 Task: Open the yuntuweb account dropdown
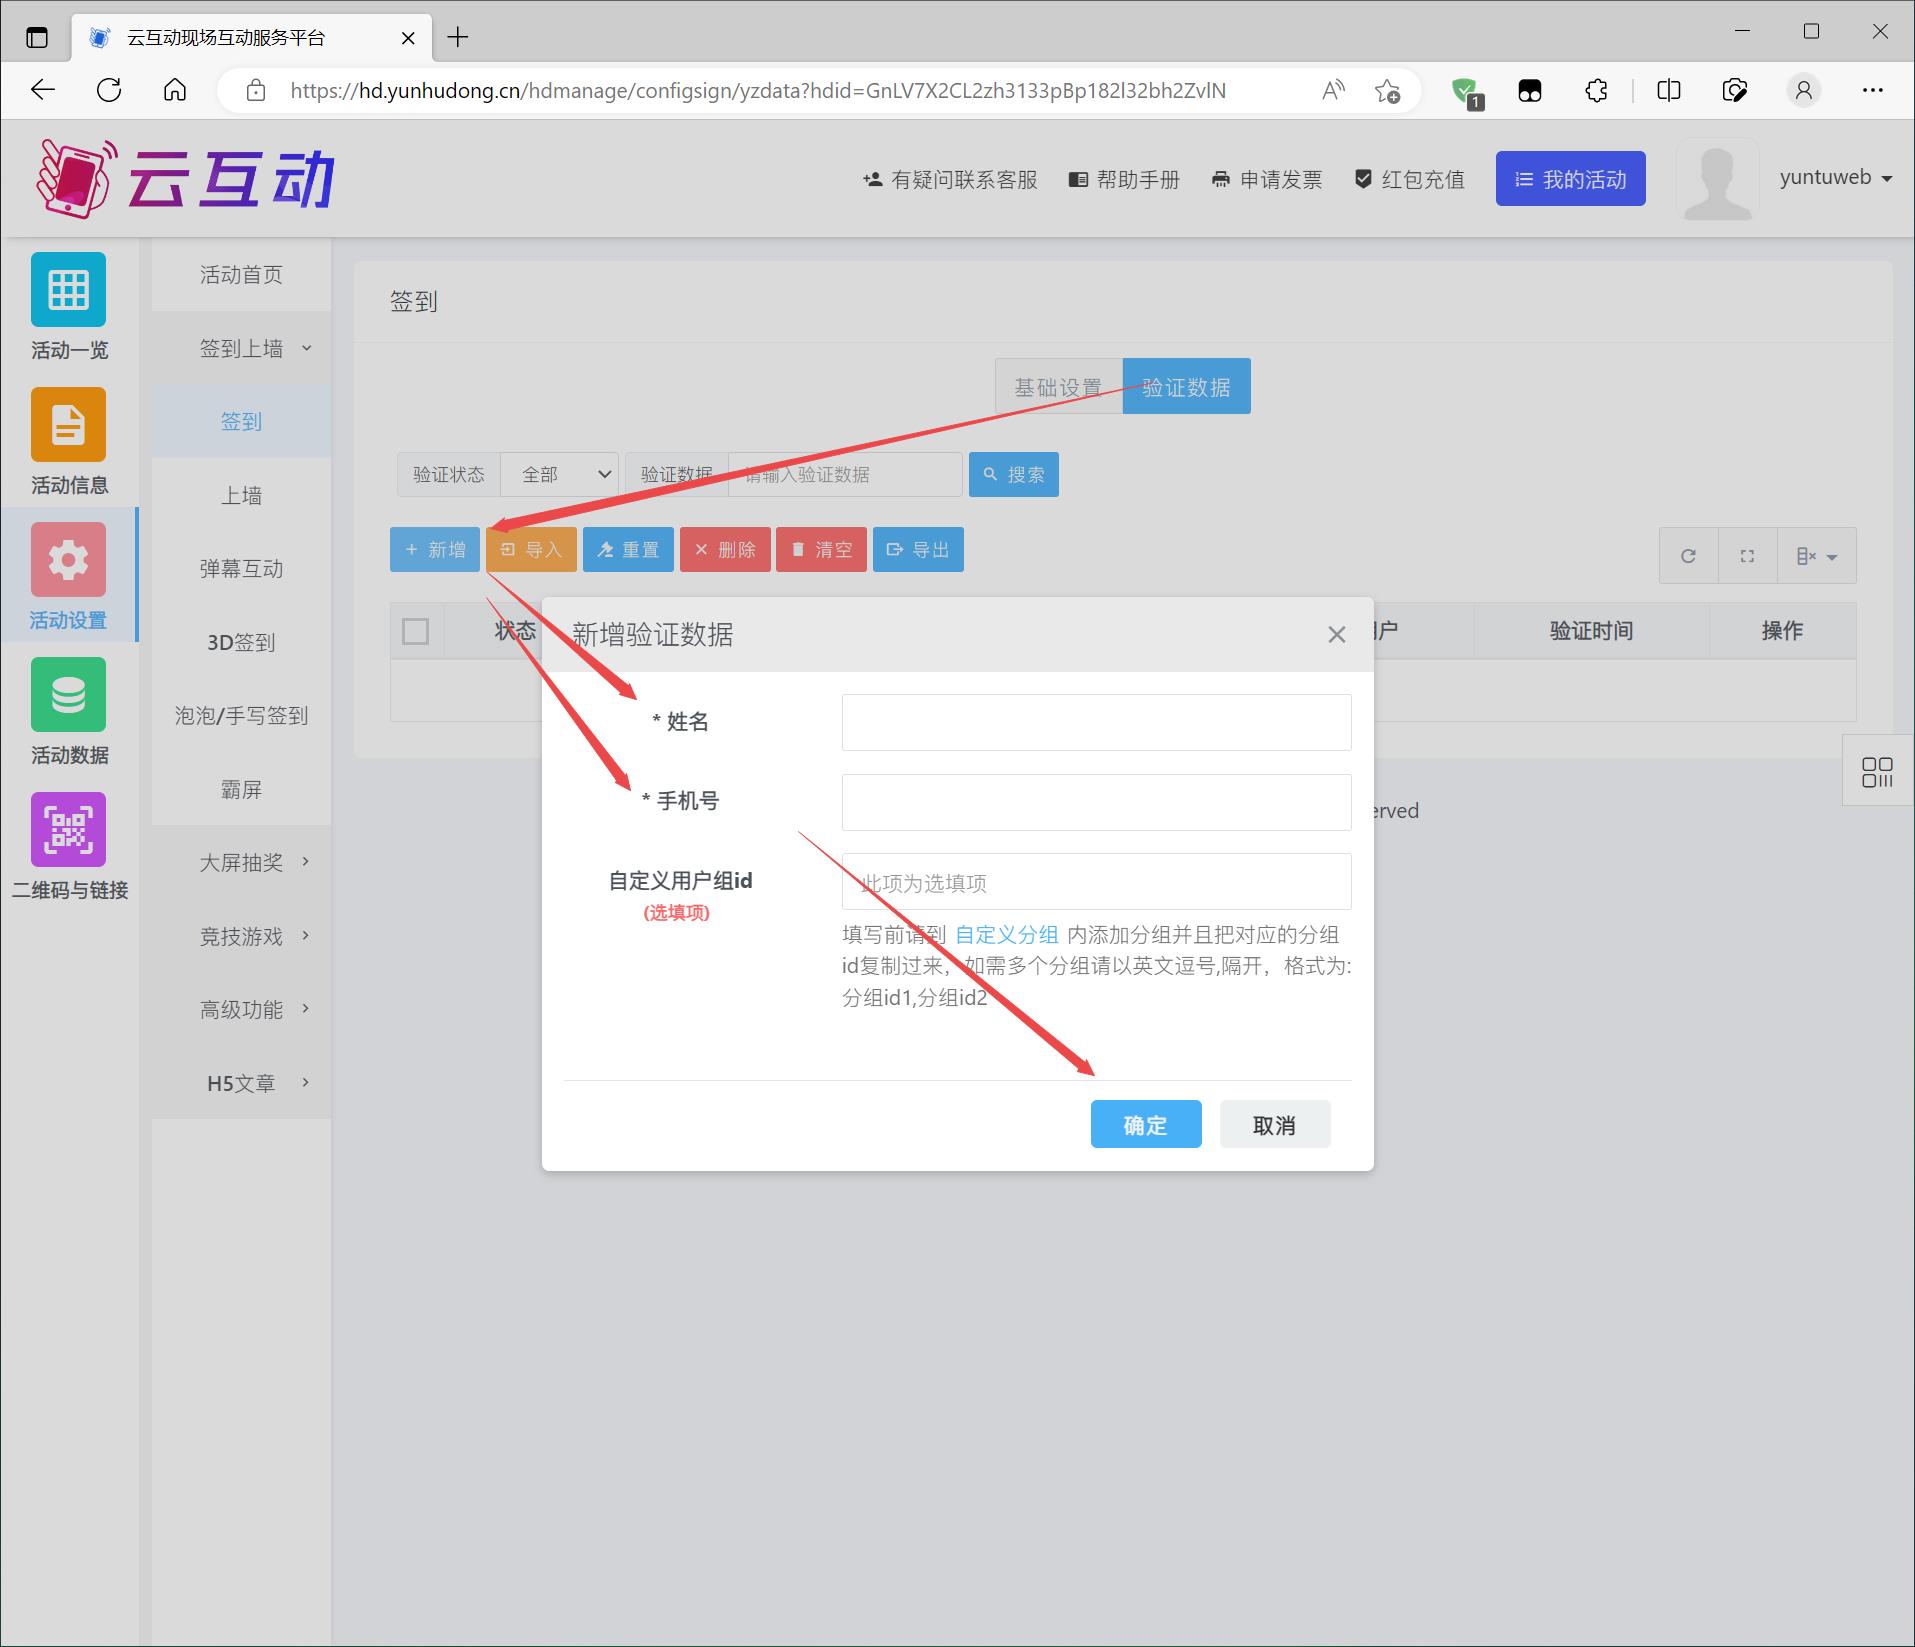click(x=1836, y=178)
